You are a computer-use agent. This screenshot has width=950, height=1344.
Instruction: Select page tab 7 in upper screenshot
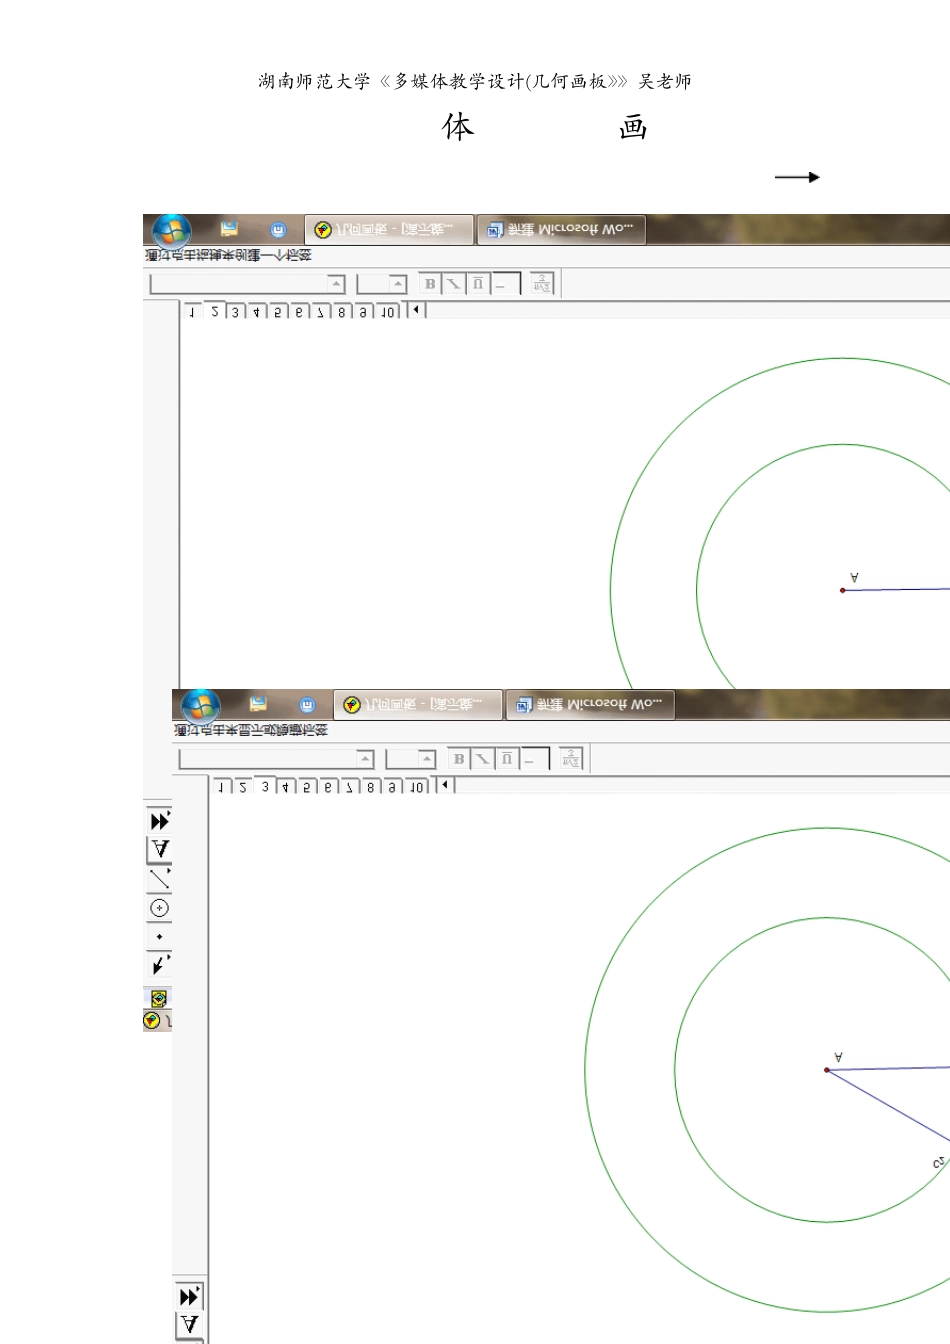click(x=320, y=312)
